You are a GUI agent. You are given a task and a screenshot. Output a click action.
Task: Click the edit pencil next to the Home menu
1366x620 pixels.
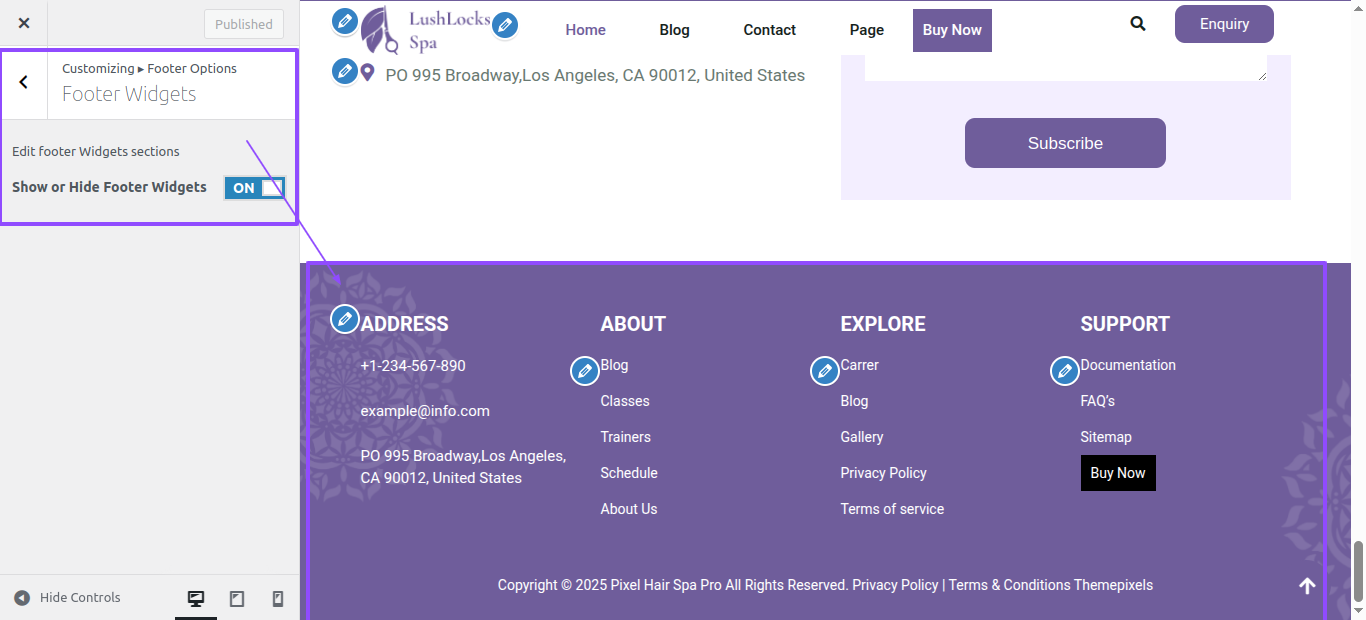pyautogui.click(x=506, y=25)
